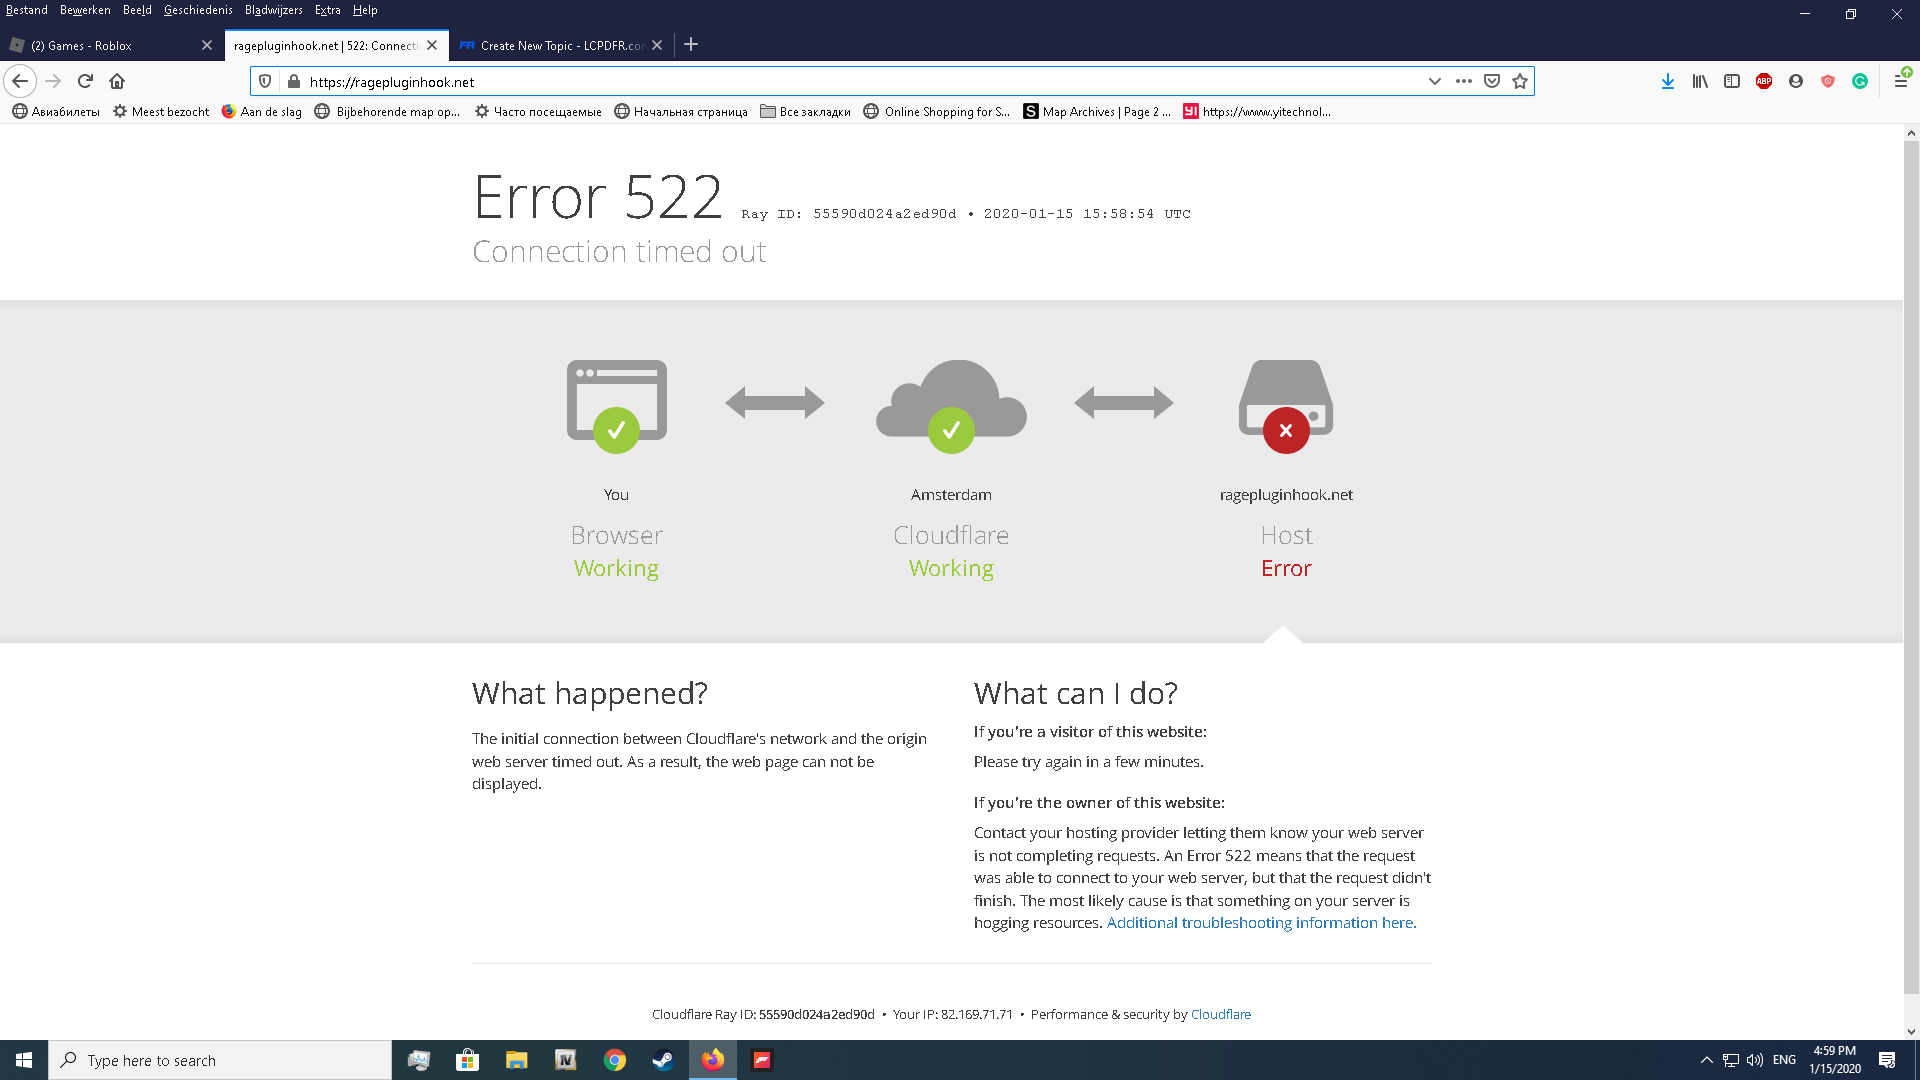The height and width of the screenshot is (1080, 1920).
Task: Open Steam from the taskbar
Action: pos(663,1060)
